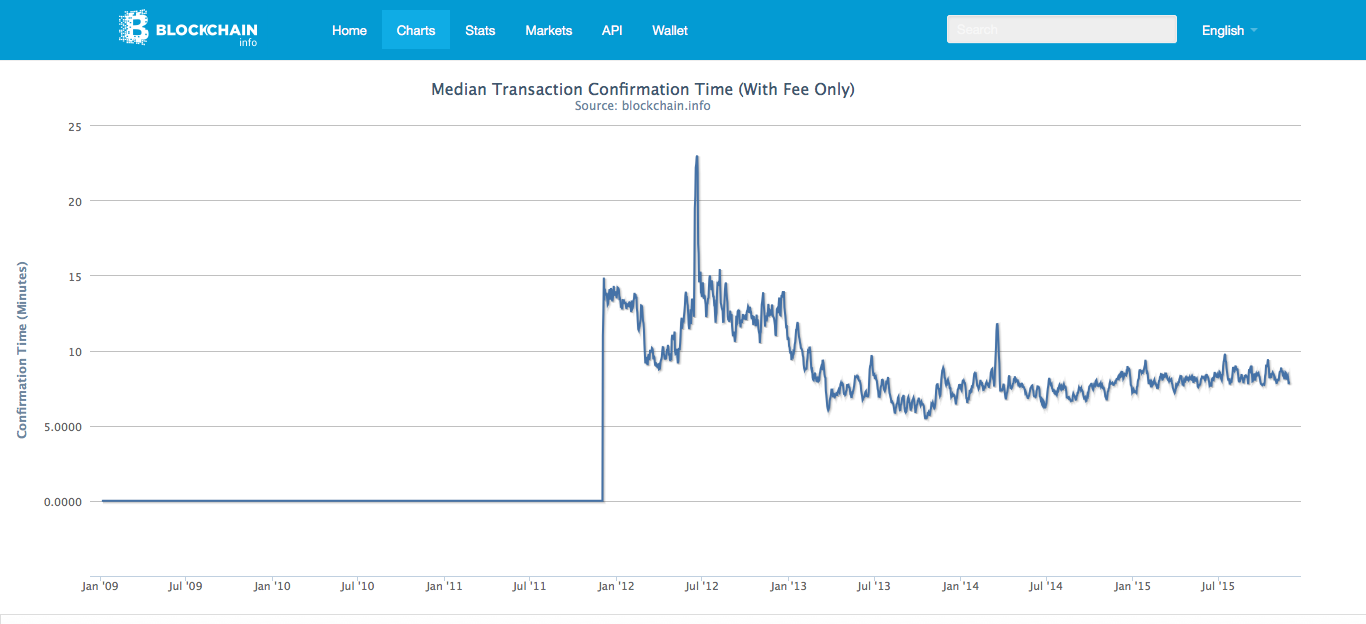This screenshot has width=1366, height=624.
Task: Click the x-axis label Jul '09
Action: [x=186, y=586]
